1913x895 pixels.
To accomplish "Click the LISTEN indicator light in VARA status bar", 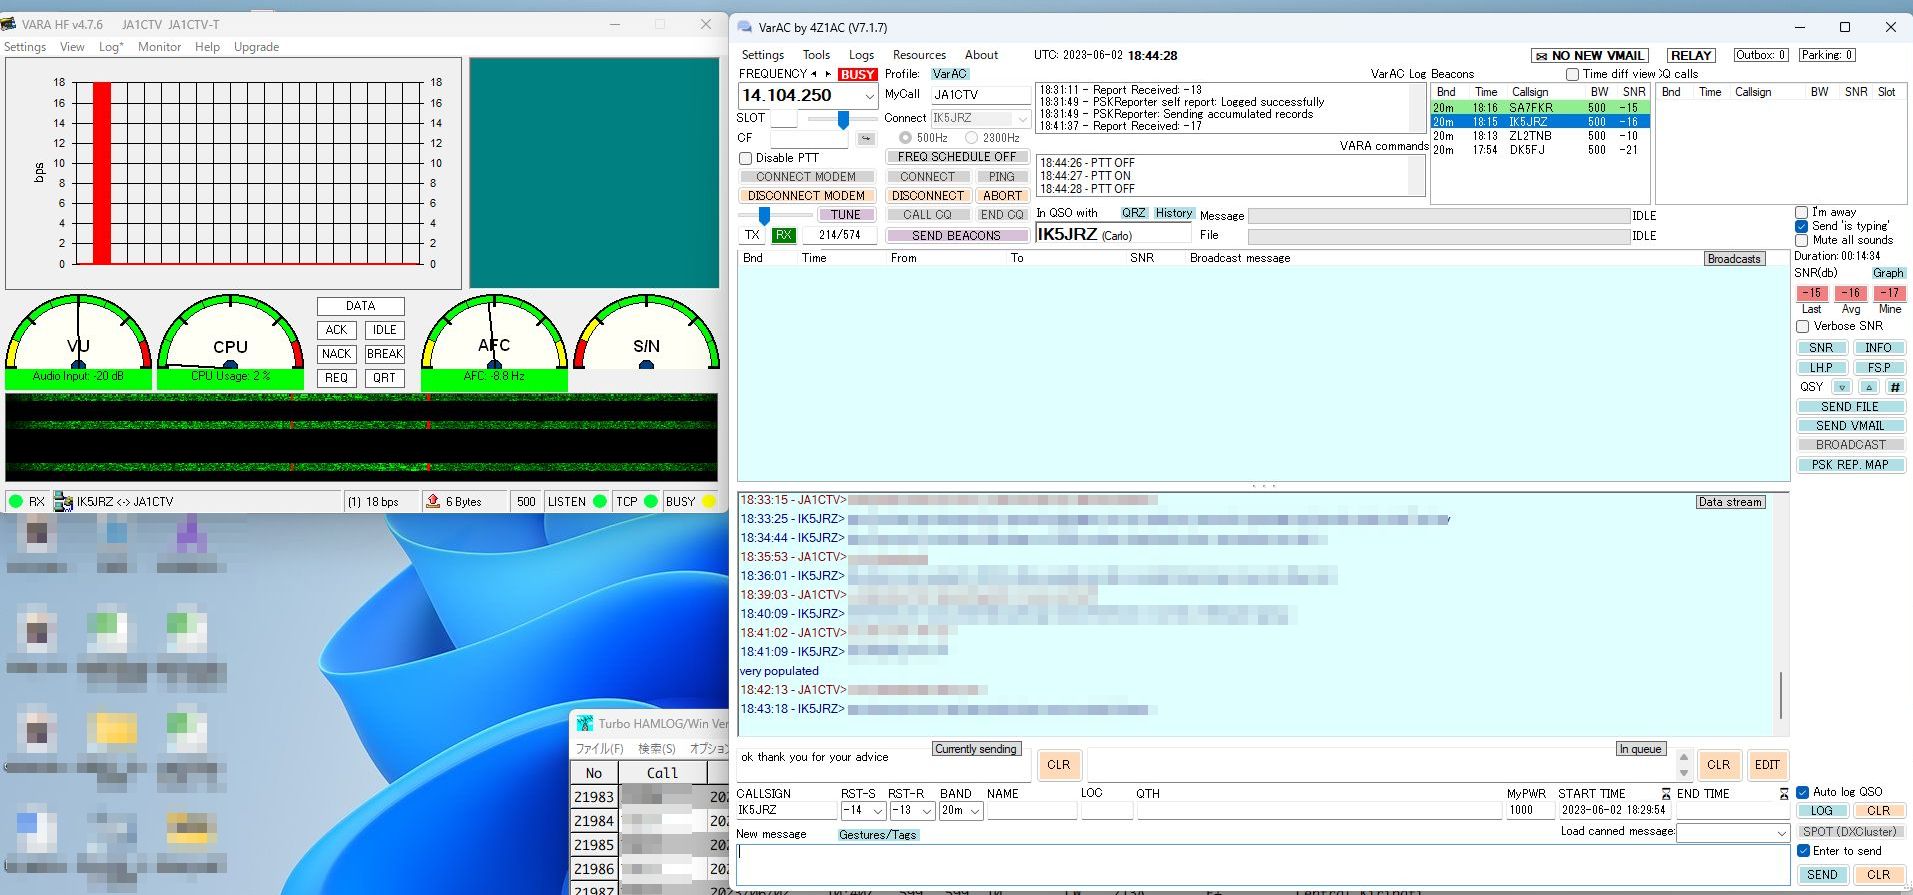I will pos(600,501).
